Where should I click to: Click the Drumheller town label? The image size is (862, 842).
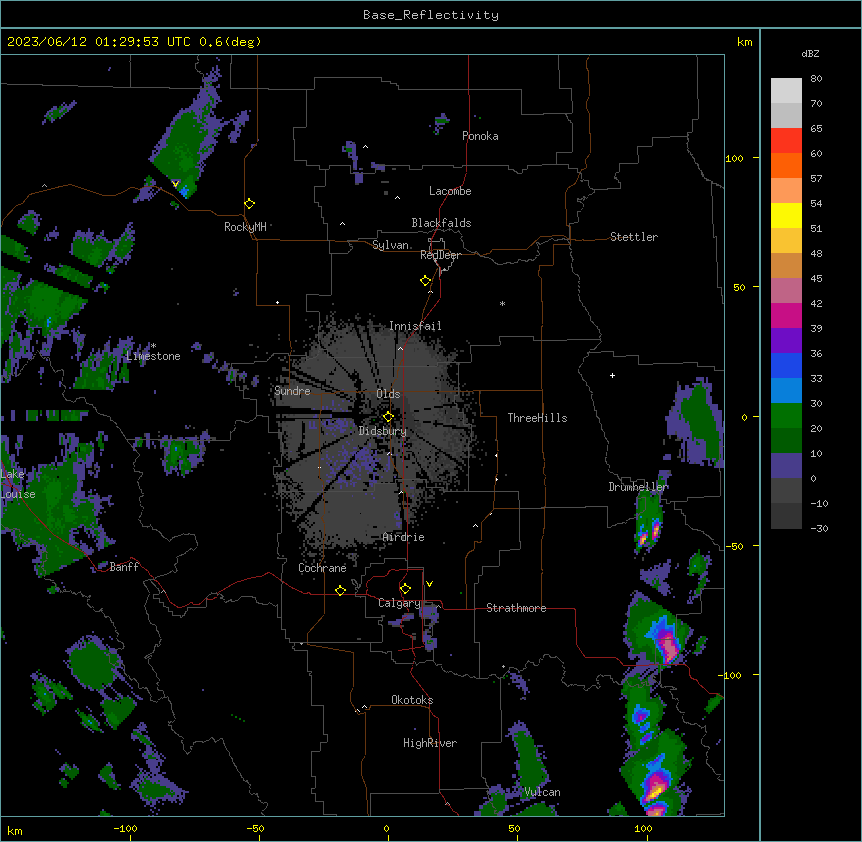point(638,487)
